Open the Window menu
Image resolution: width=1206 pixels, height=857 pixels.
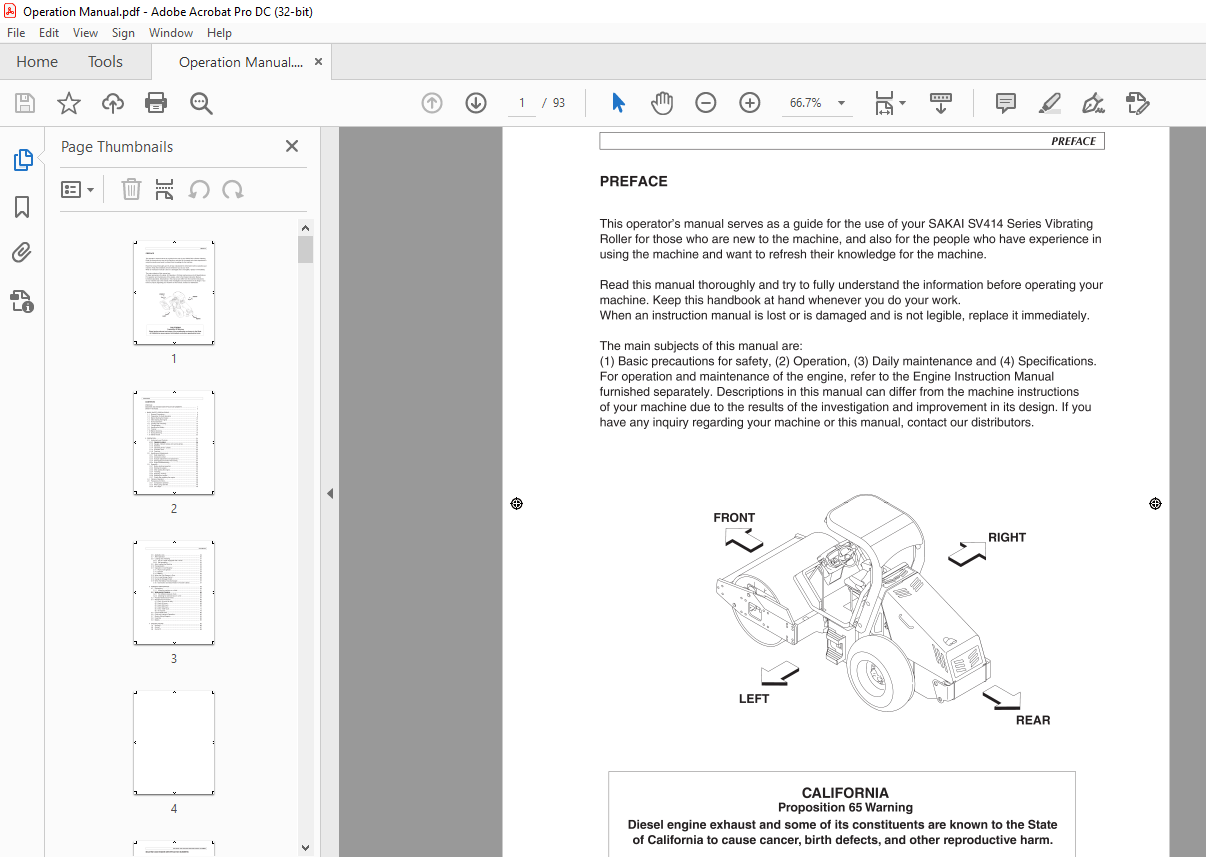click(171, 33)
